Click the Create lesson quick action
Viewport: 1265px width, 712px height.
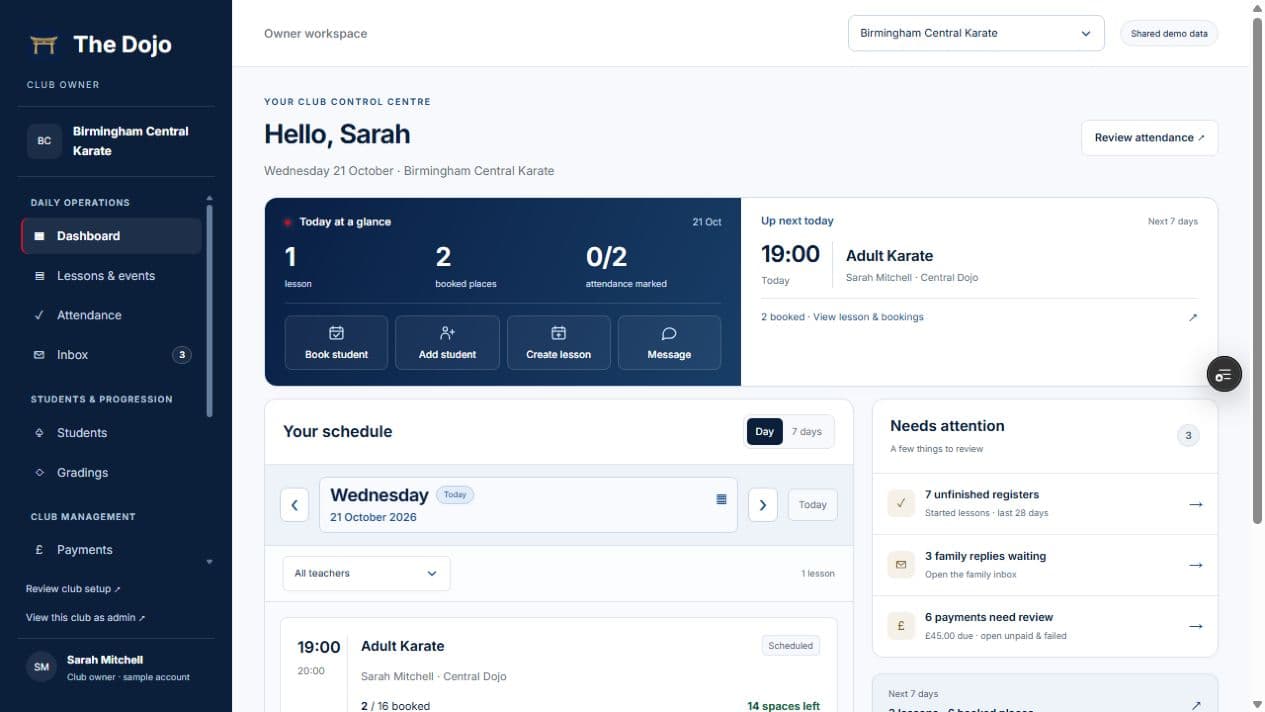(x=558, y=343)
